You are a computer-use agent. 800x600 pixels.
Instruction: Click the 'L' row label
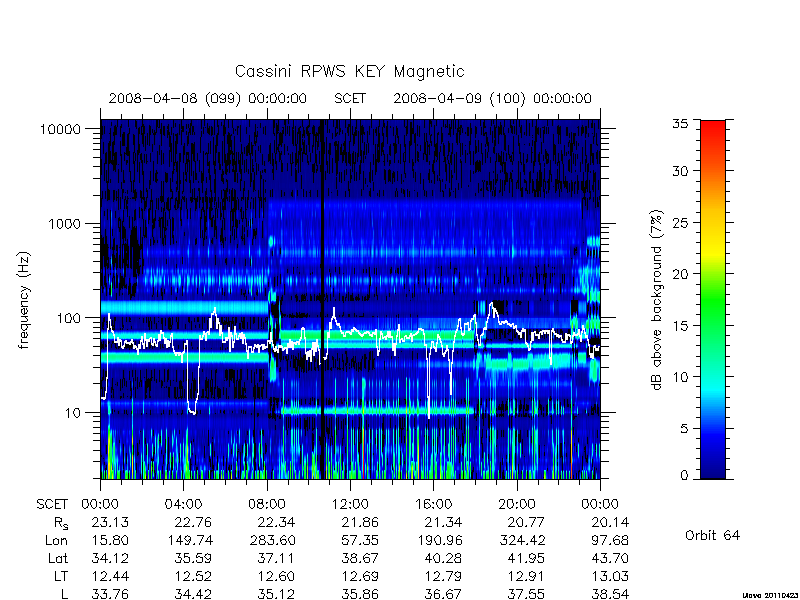[64, 594]
